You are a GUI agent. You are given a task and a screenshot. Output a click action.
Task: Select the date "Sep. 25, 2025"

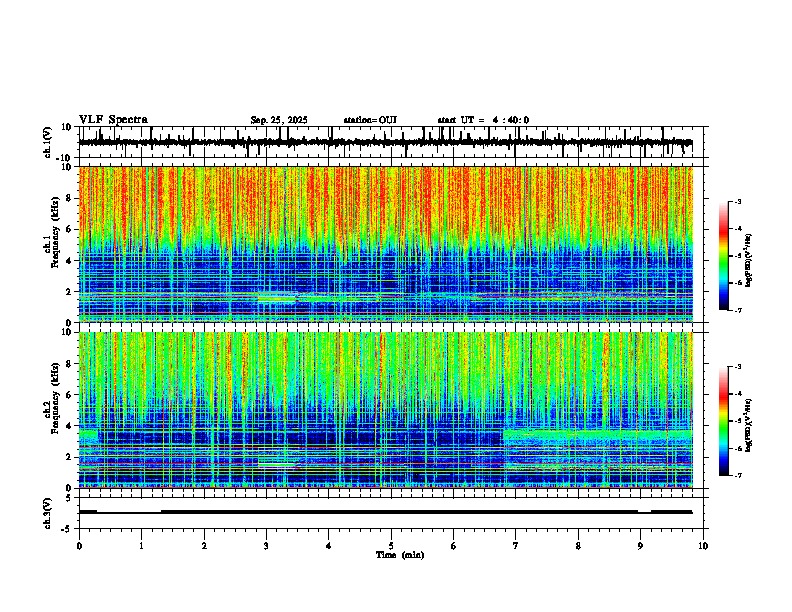[279, 120]
